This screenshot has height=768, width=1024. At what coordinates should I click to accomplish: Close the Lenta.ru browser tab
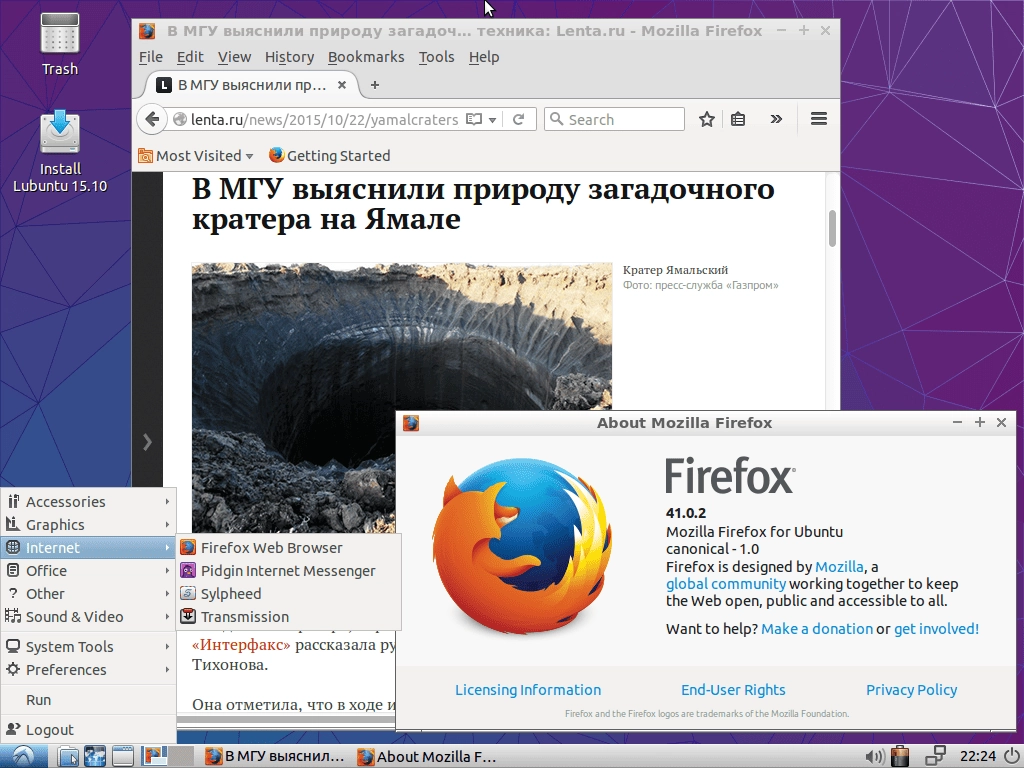[342, 85]
